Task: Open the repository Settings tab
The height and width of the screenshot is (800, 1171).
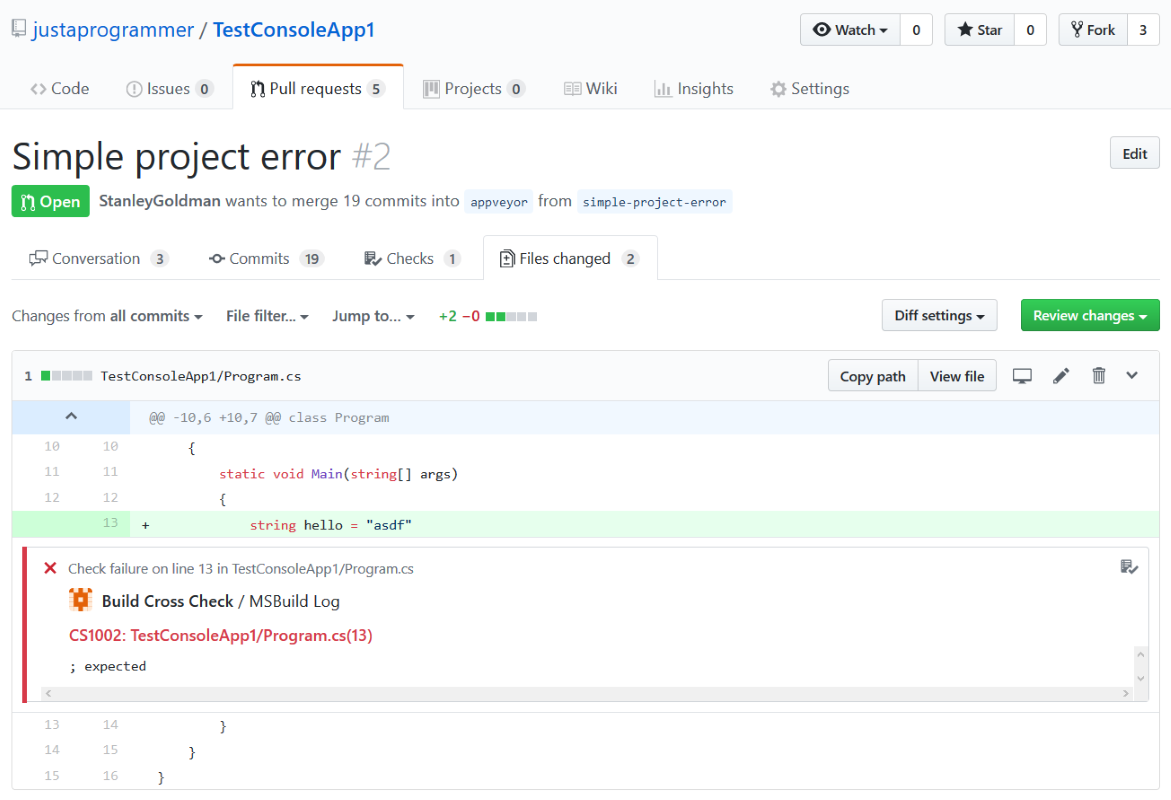Action: pyautogui.click(x=810, y=89)
